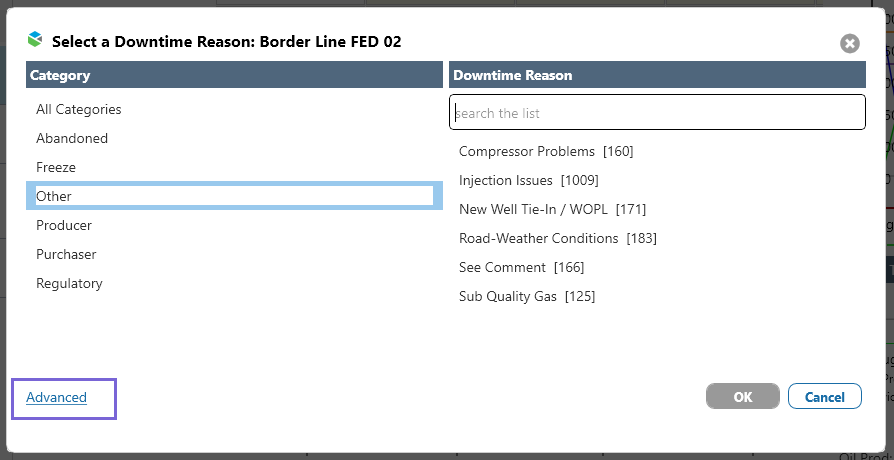
Task: Click the app logo icon in dialog title
Action: tap(35, 40)
